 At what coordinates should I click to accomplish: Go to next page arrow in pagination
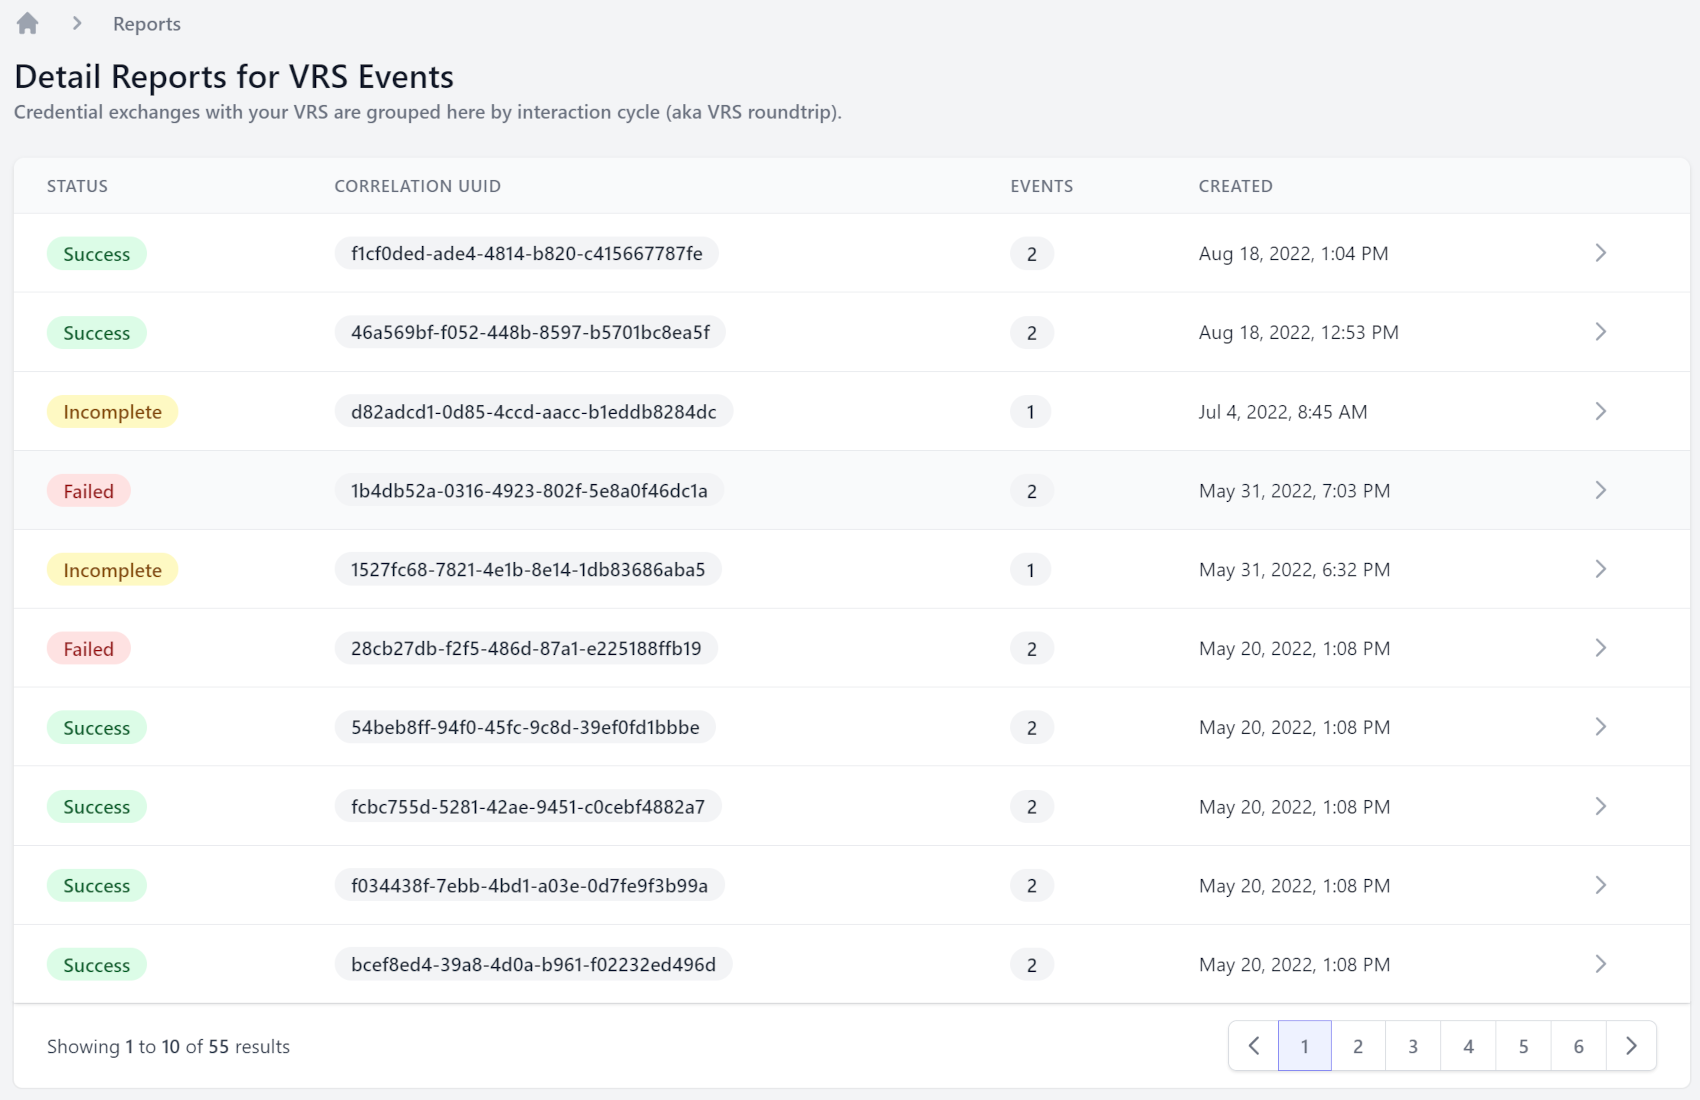click(x=1631, y=1046)
